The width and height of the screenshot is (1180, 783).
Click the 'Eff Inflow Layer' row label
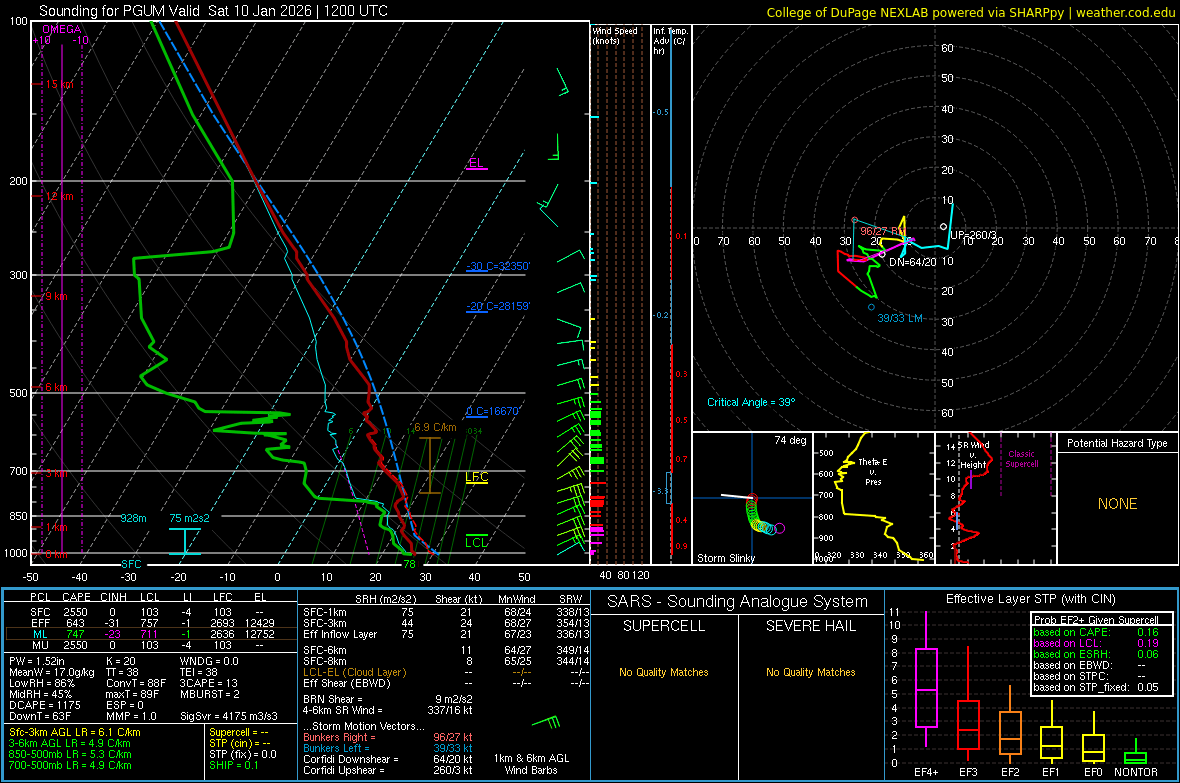click(339, 634)
